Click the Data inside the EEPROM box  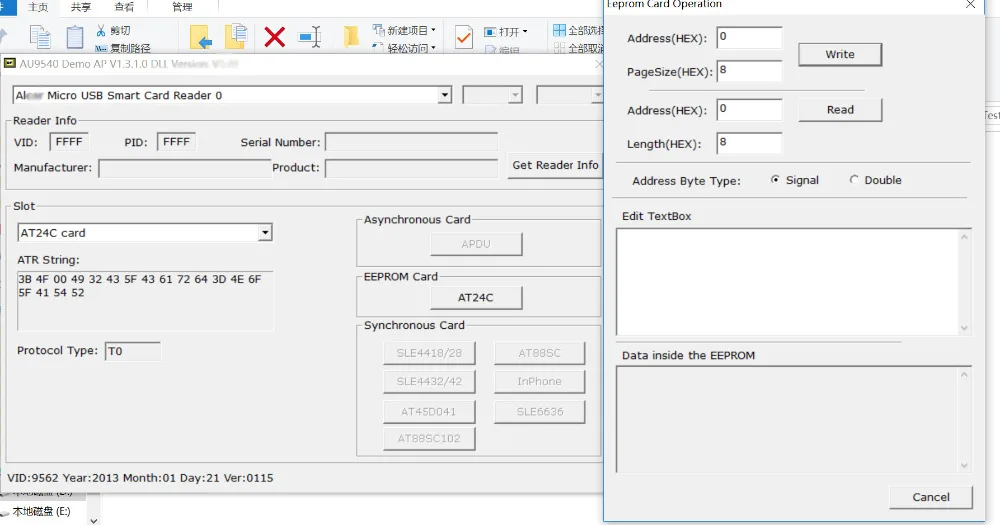coord(788,419)
